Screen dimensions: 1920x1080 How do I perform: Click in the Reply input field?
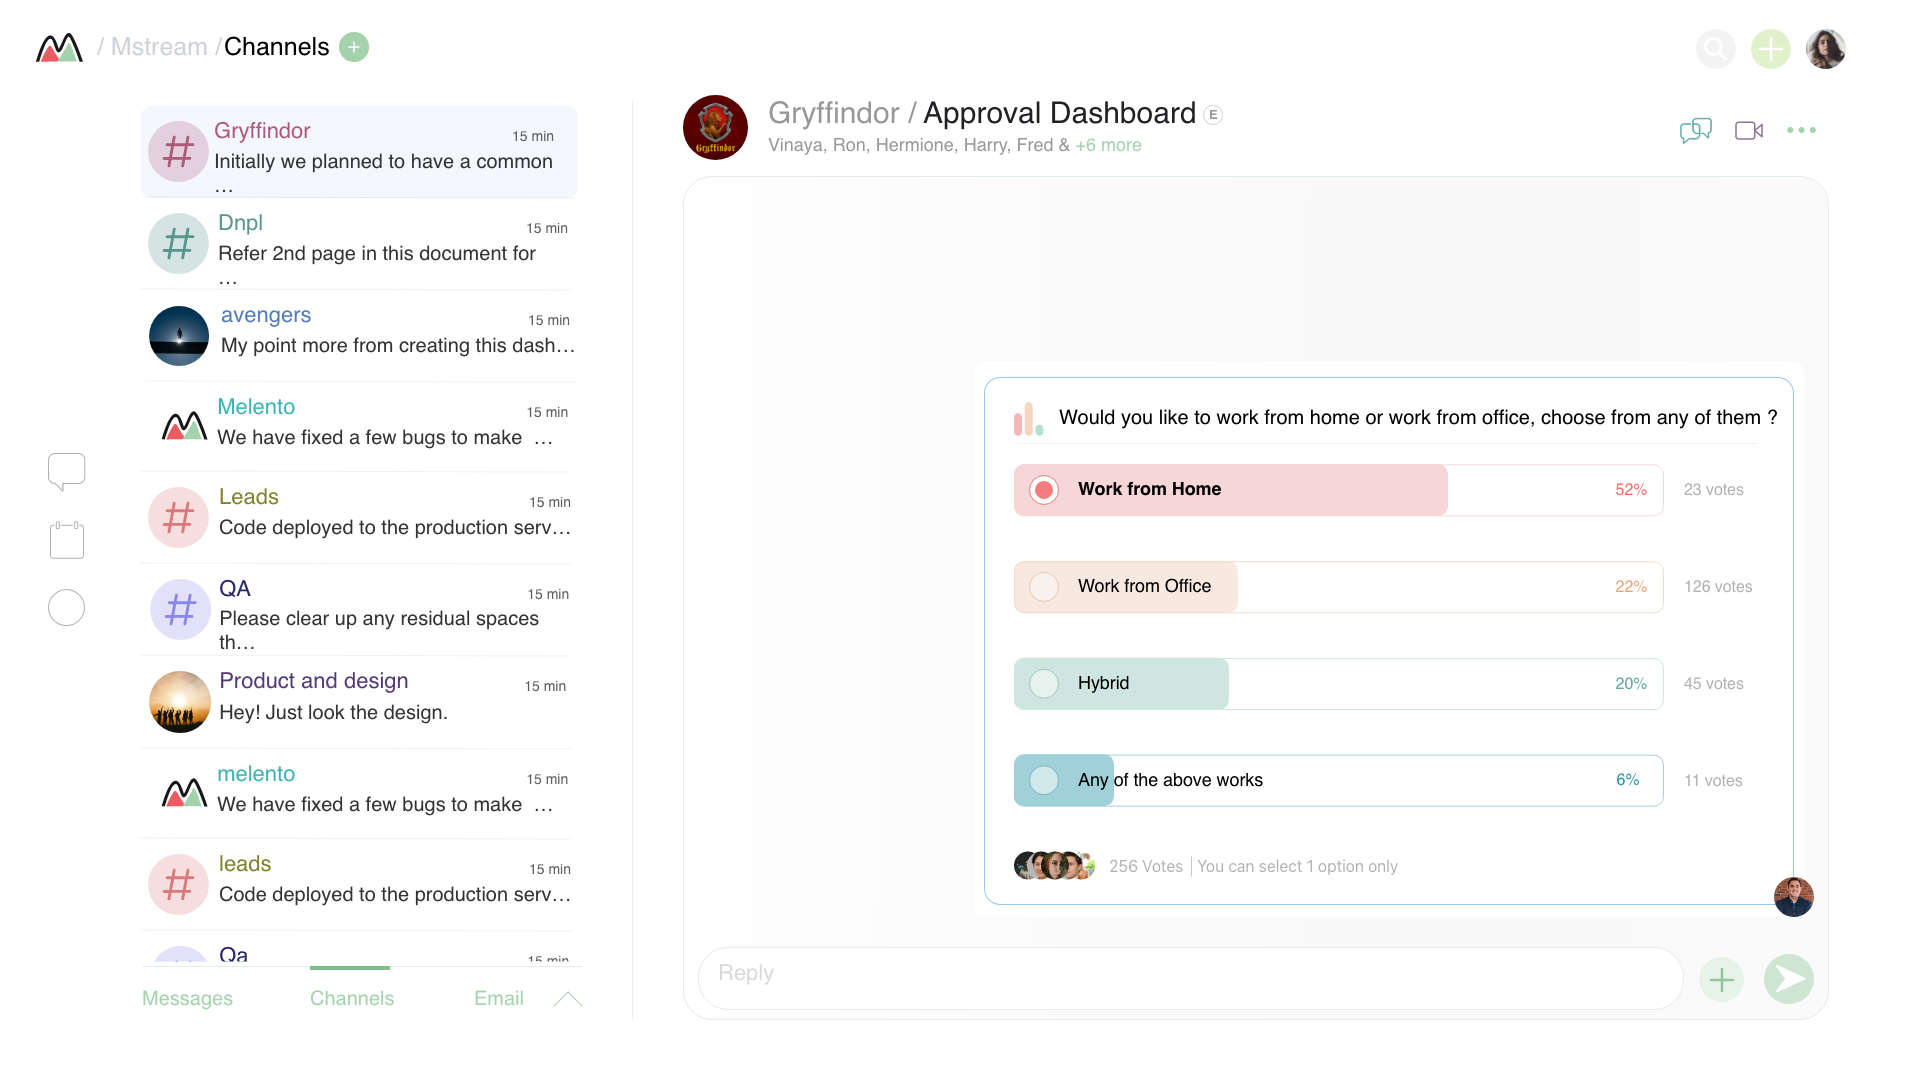click(1190, 979)
